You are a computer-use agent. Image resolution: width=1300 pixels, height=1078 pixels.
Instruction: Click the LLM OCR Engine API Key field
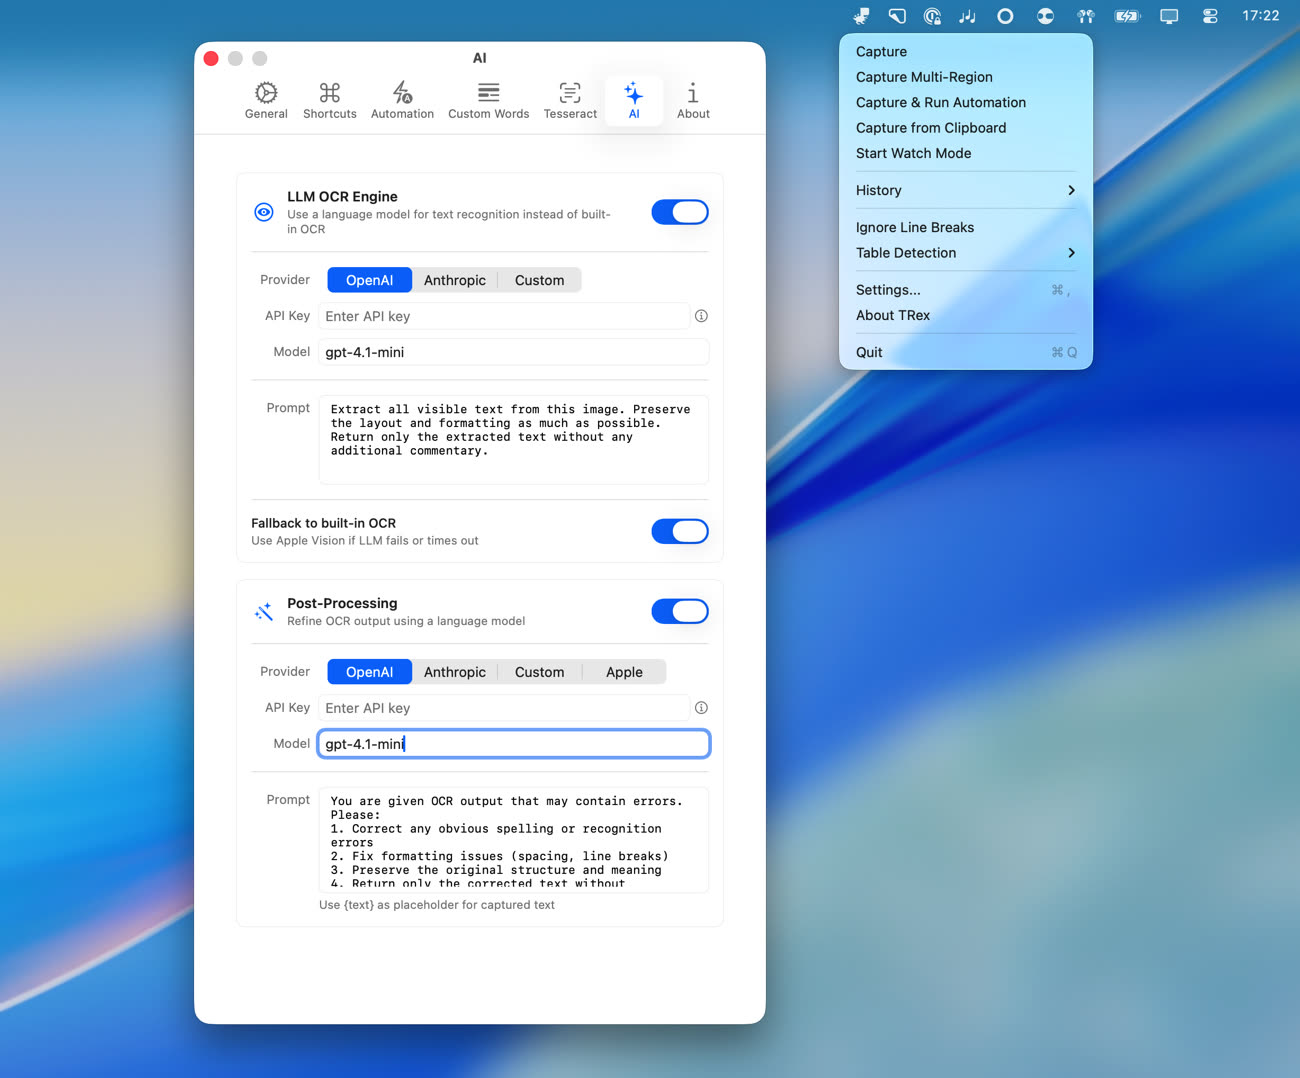[x=504, y=316]
